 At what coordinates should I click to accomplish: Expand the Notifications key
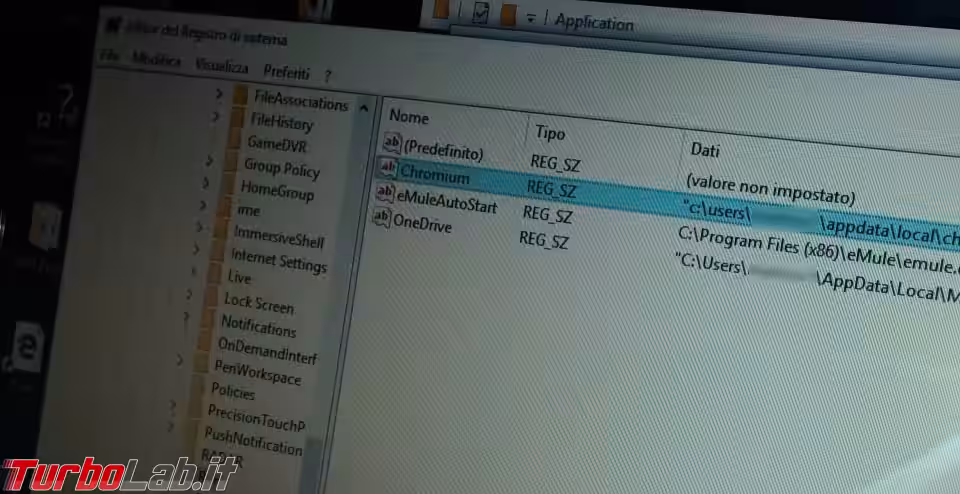[186, 317]
